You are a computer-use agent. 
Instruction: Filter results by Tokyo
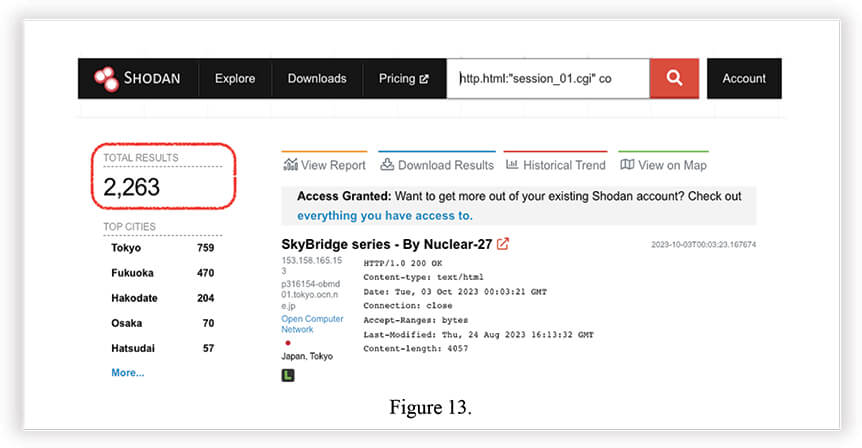(x=126, y=247)
